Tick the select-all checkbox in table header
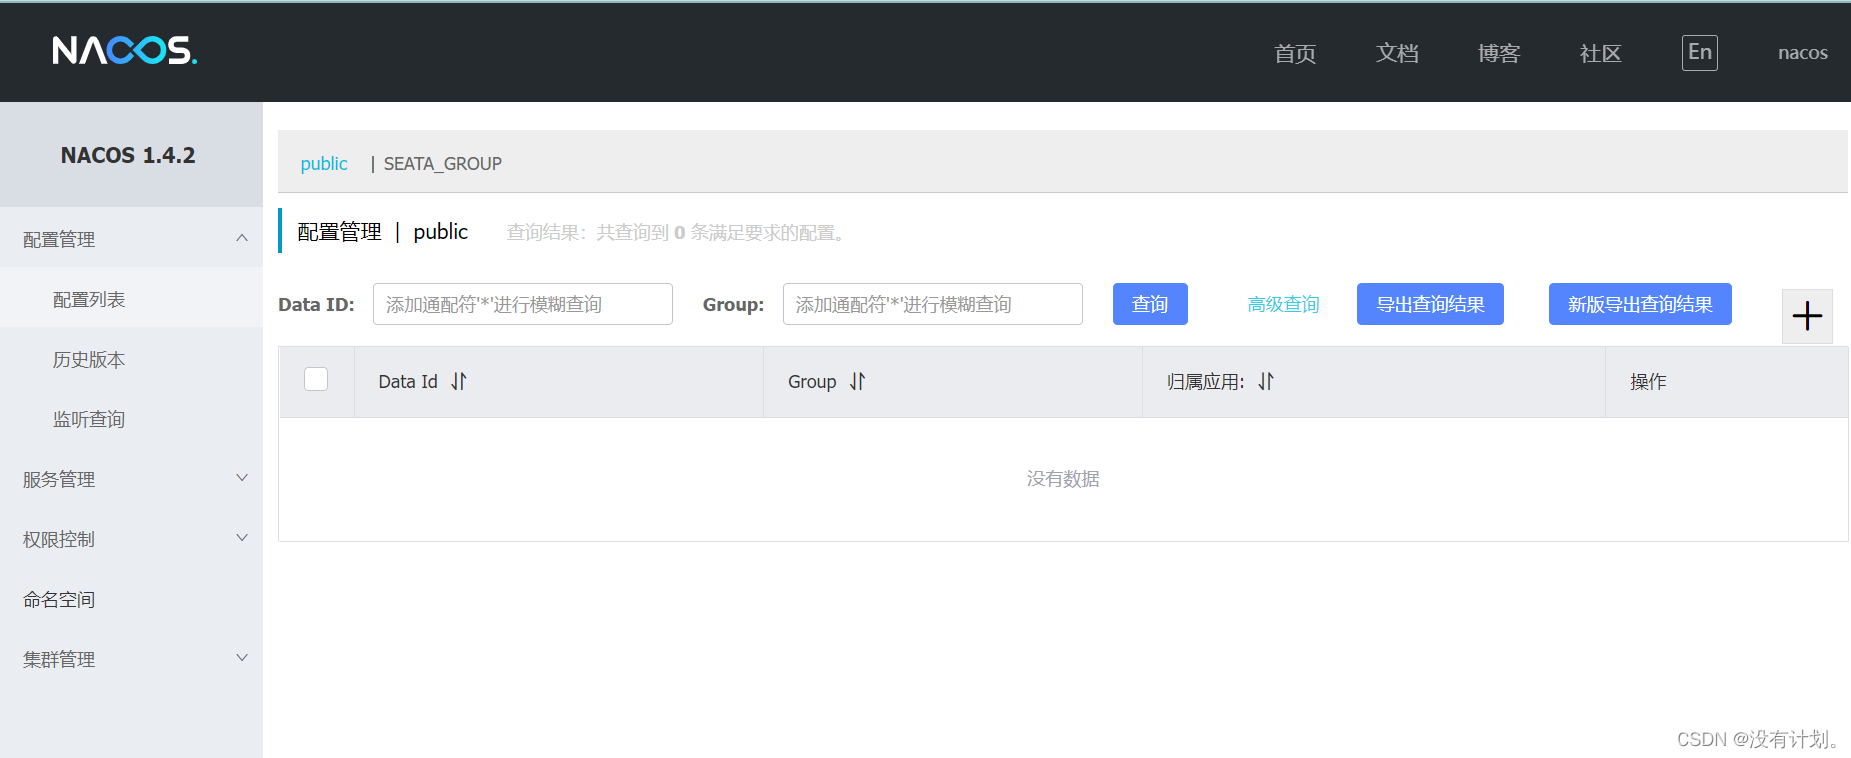Viewport: 1851px width, 758px height. [316, 379]
